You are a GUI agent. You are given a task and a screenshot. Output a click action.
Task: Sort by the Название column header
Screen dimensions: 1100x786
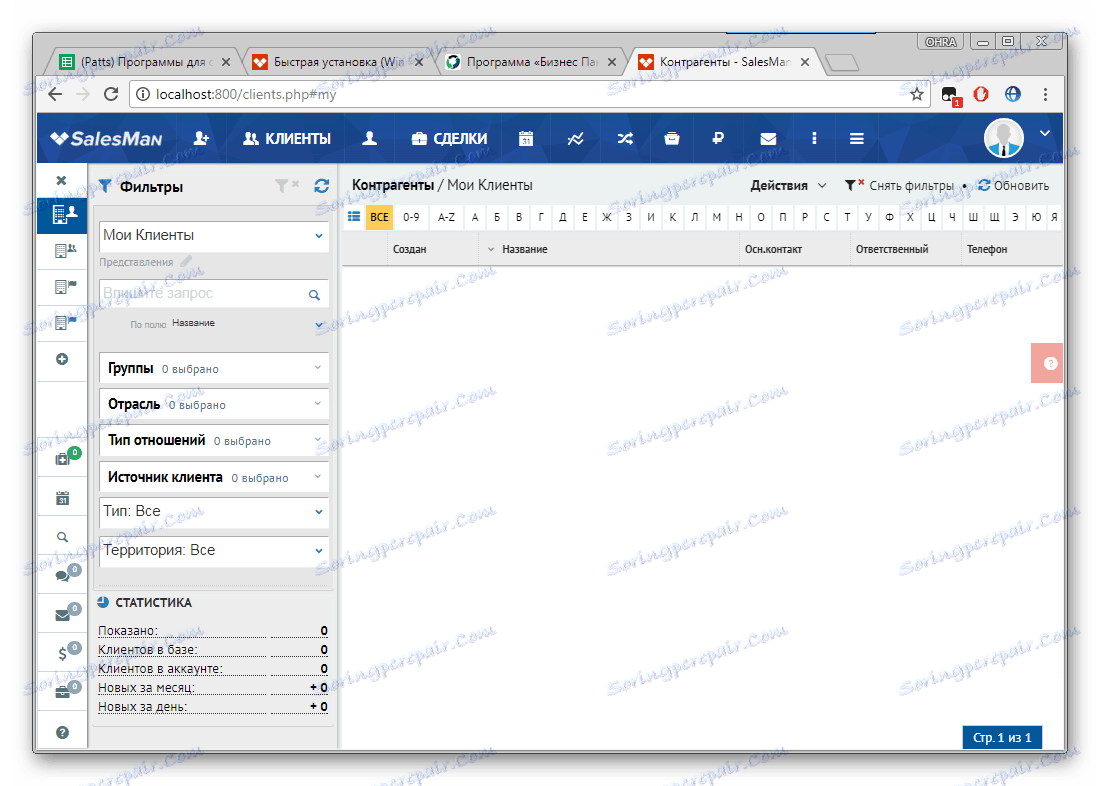pos(524,249)
